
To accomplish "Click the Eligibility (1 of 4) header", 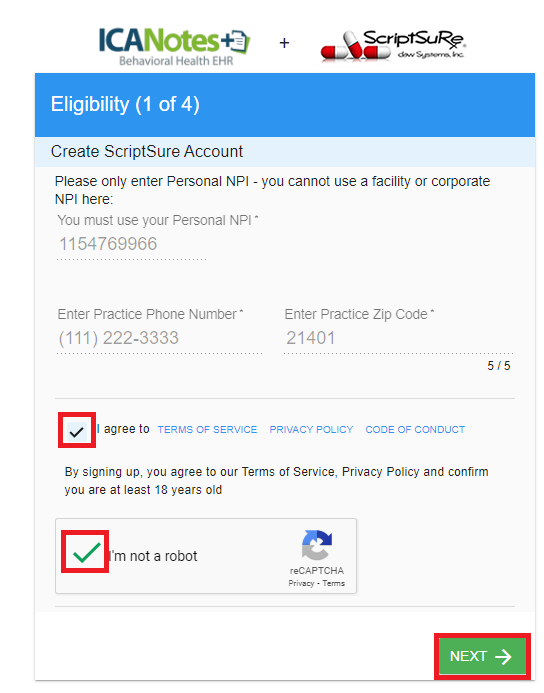I will coord(126,105).
